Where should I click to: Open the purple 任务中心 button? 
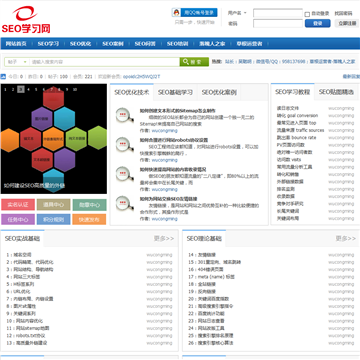[18, 219]
